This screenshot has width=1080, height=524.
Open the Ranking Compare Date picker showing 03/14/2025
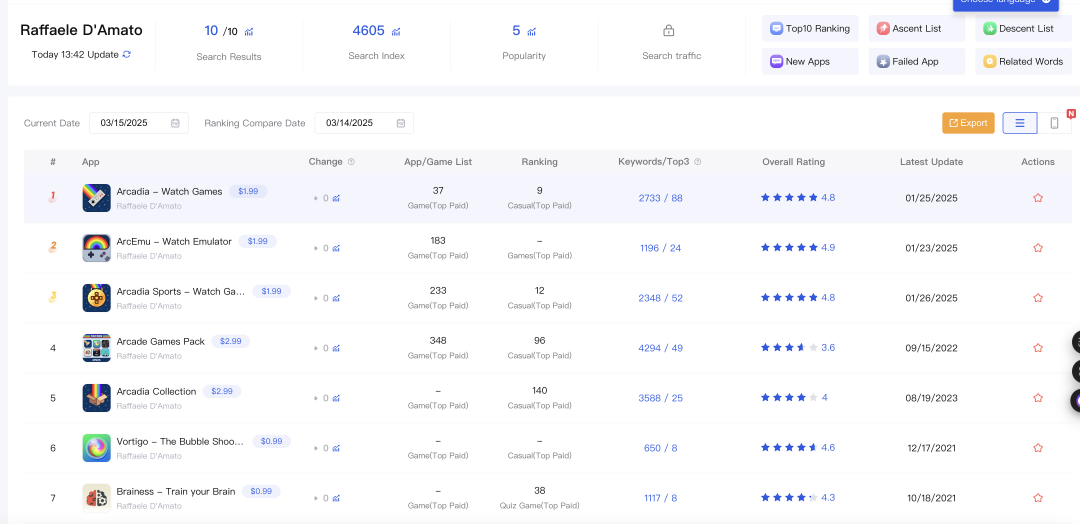364,123
